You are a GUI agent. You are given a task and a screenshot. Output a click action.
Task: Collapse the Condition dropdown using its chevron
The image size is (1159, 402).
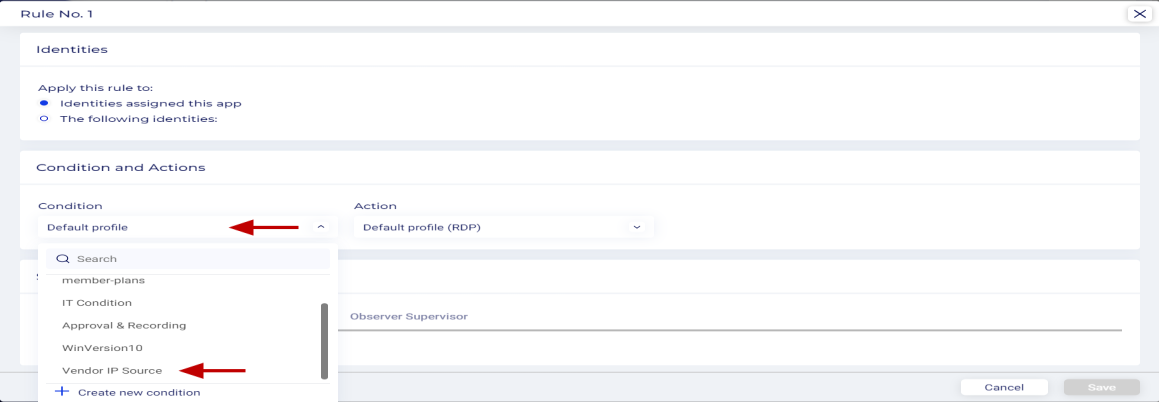click(321, 227)
